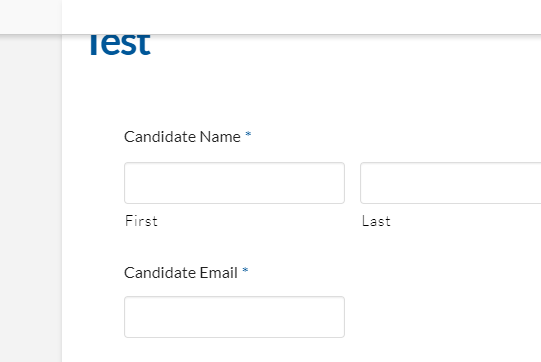Click the blue "Test" page heading
The width and height of the screenshot is (541, 362).
tap(120, 45)
